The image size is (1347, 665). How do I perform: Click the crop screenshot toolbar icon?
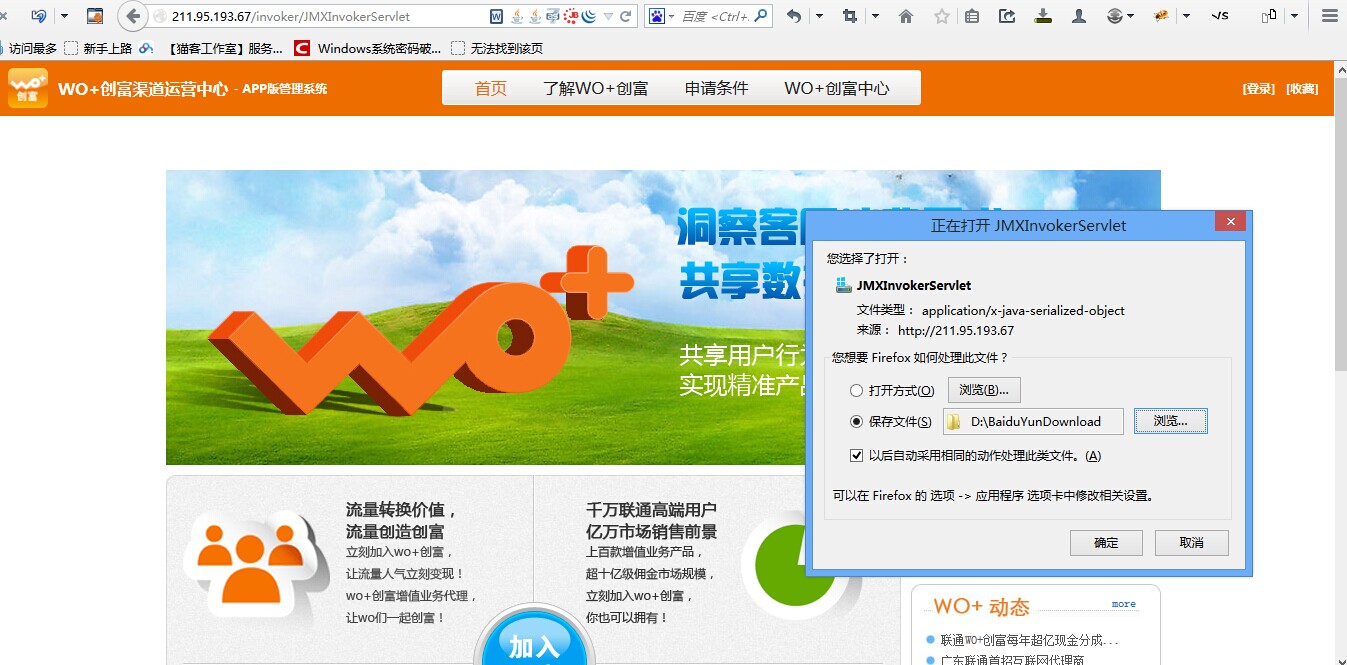[x=851, y=16]
